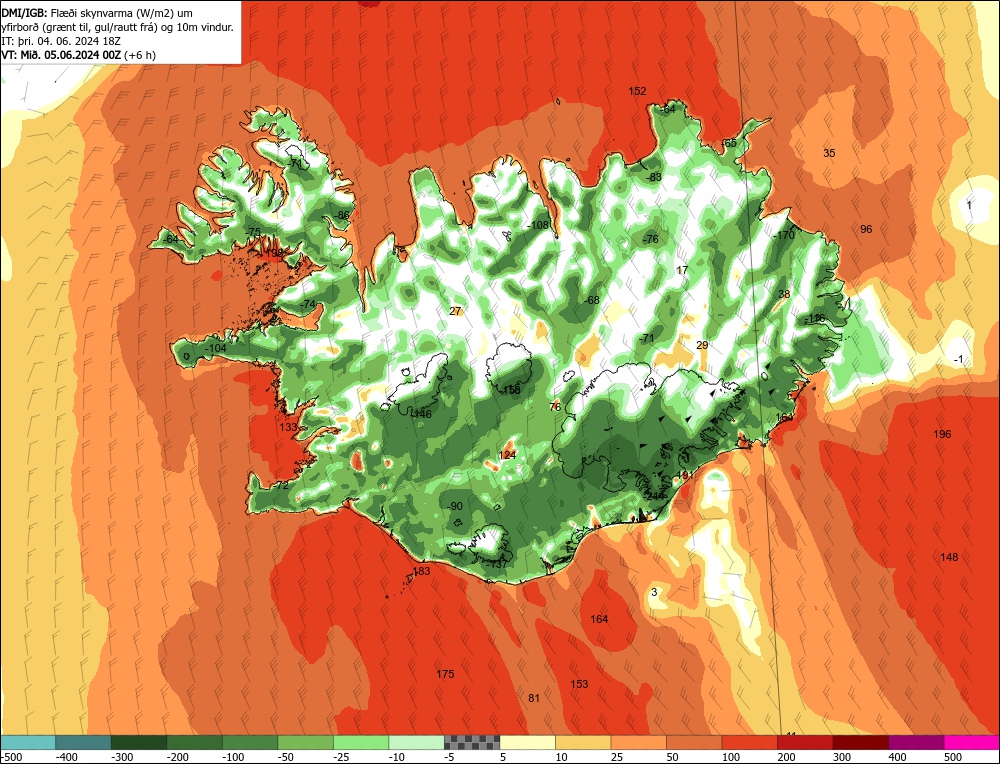
Task: Click the value -86 in the Westfjords
Action: 342,216
